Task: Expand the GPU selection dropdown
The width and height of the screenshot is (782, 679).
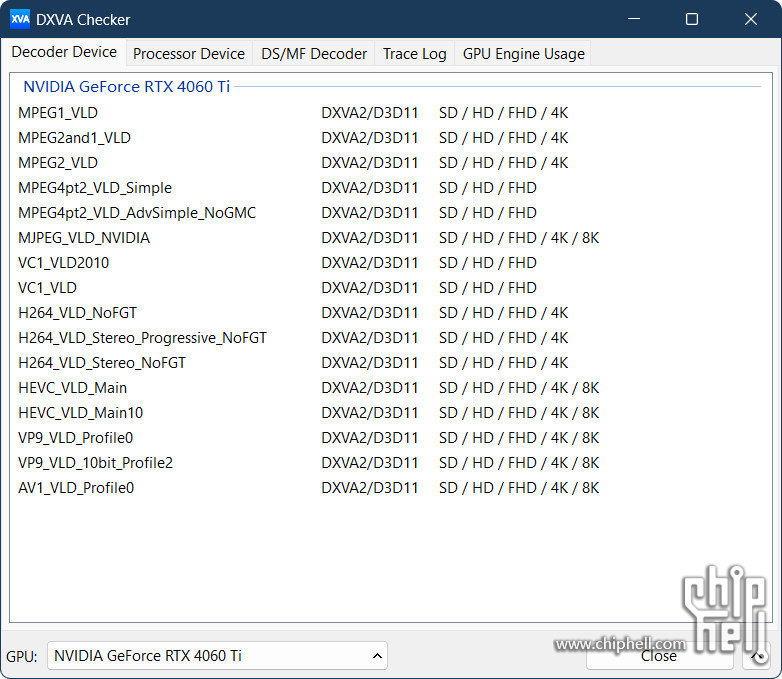Action: 217,656
